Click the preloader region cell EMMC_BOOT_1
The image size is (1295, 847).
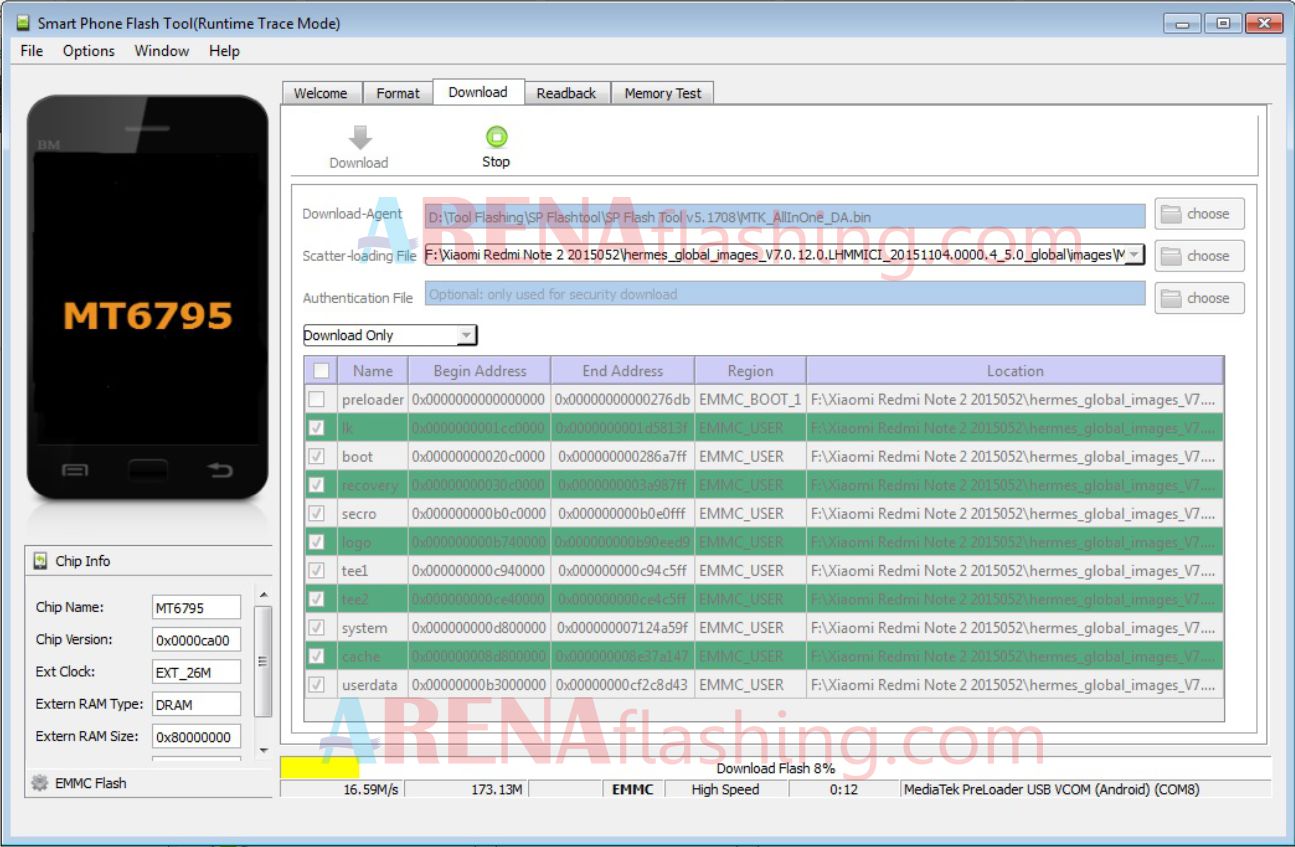751,399
